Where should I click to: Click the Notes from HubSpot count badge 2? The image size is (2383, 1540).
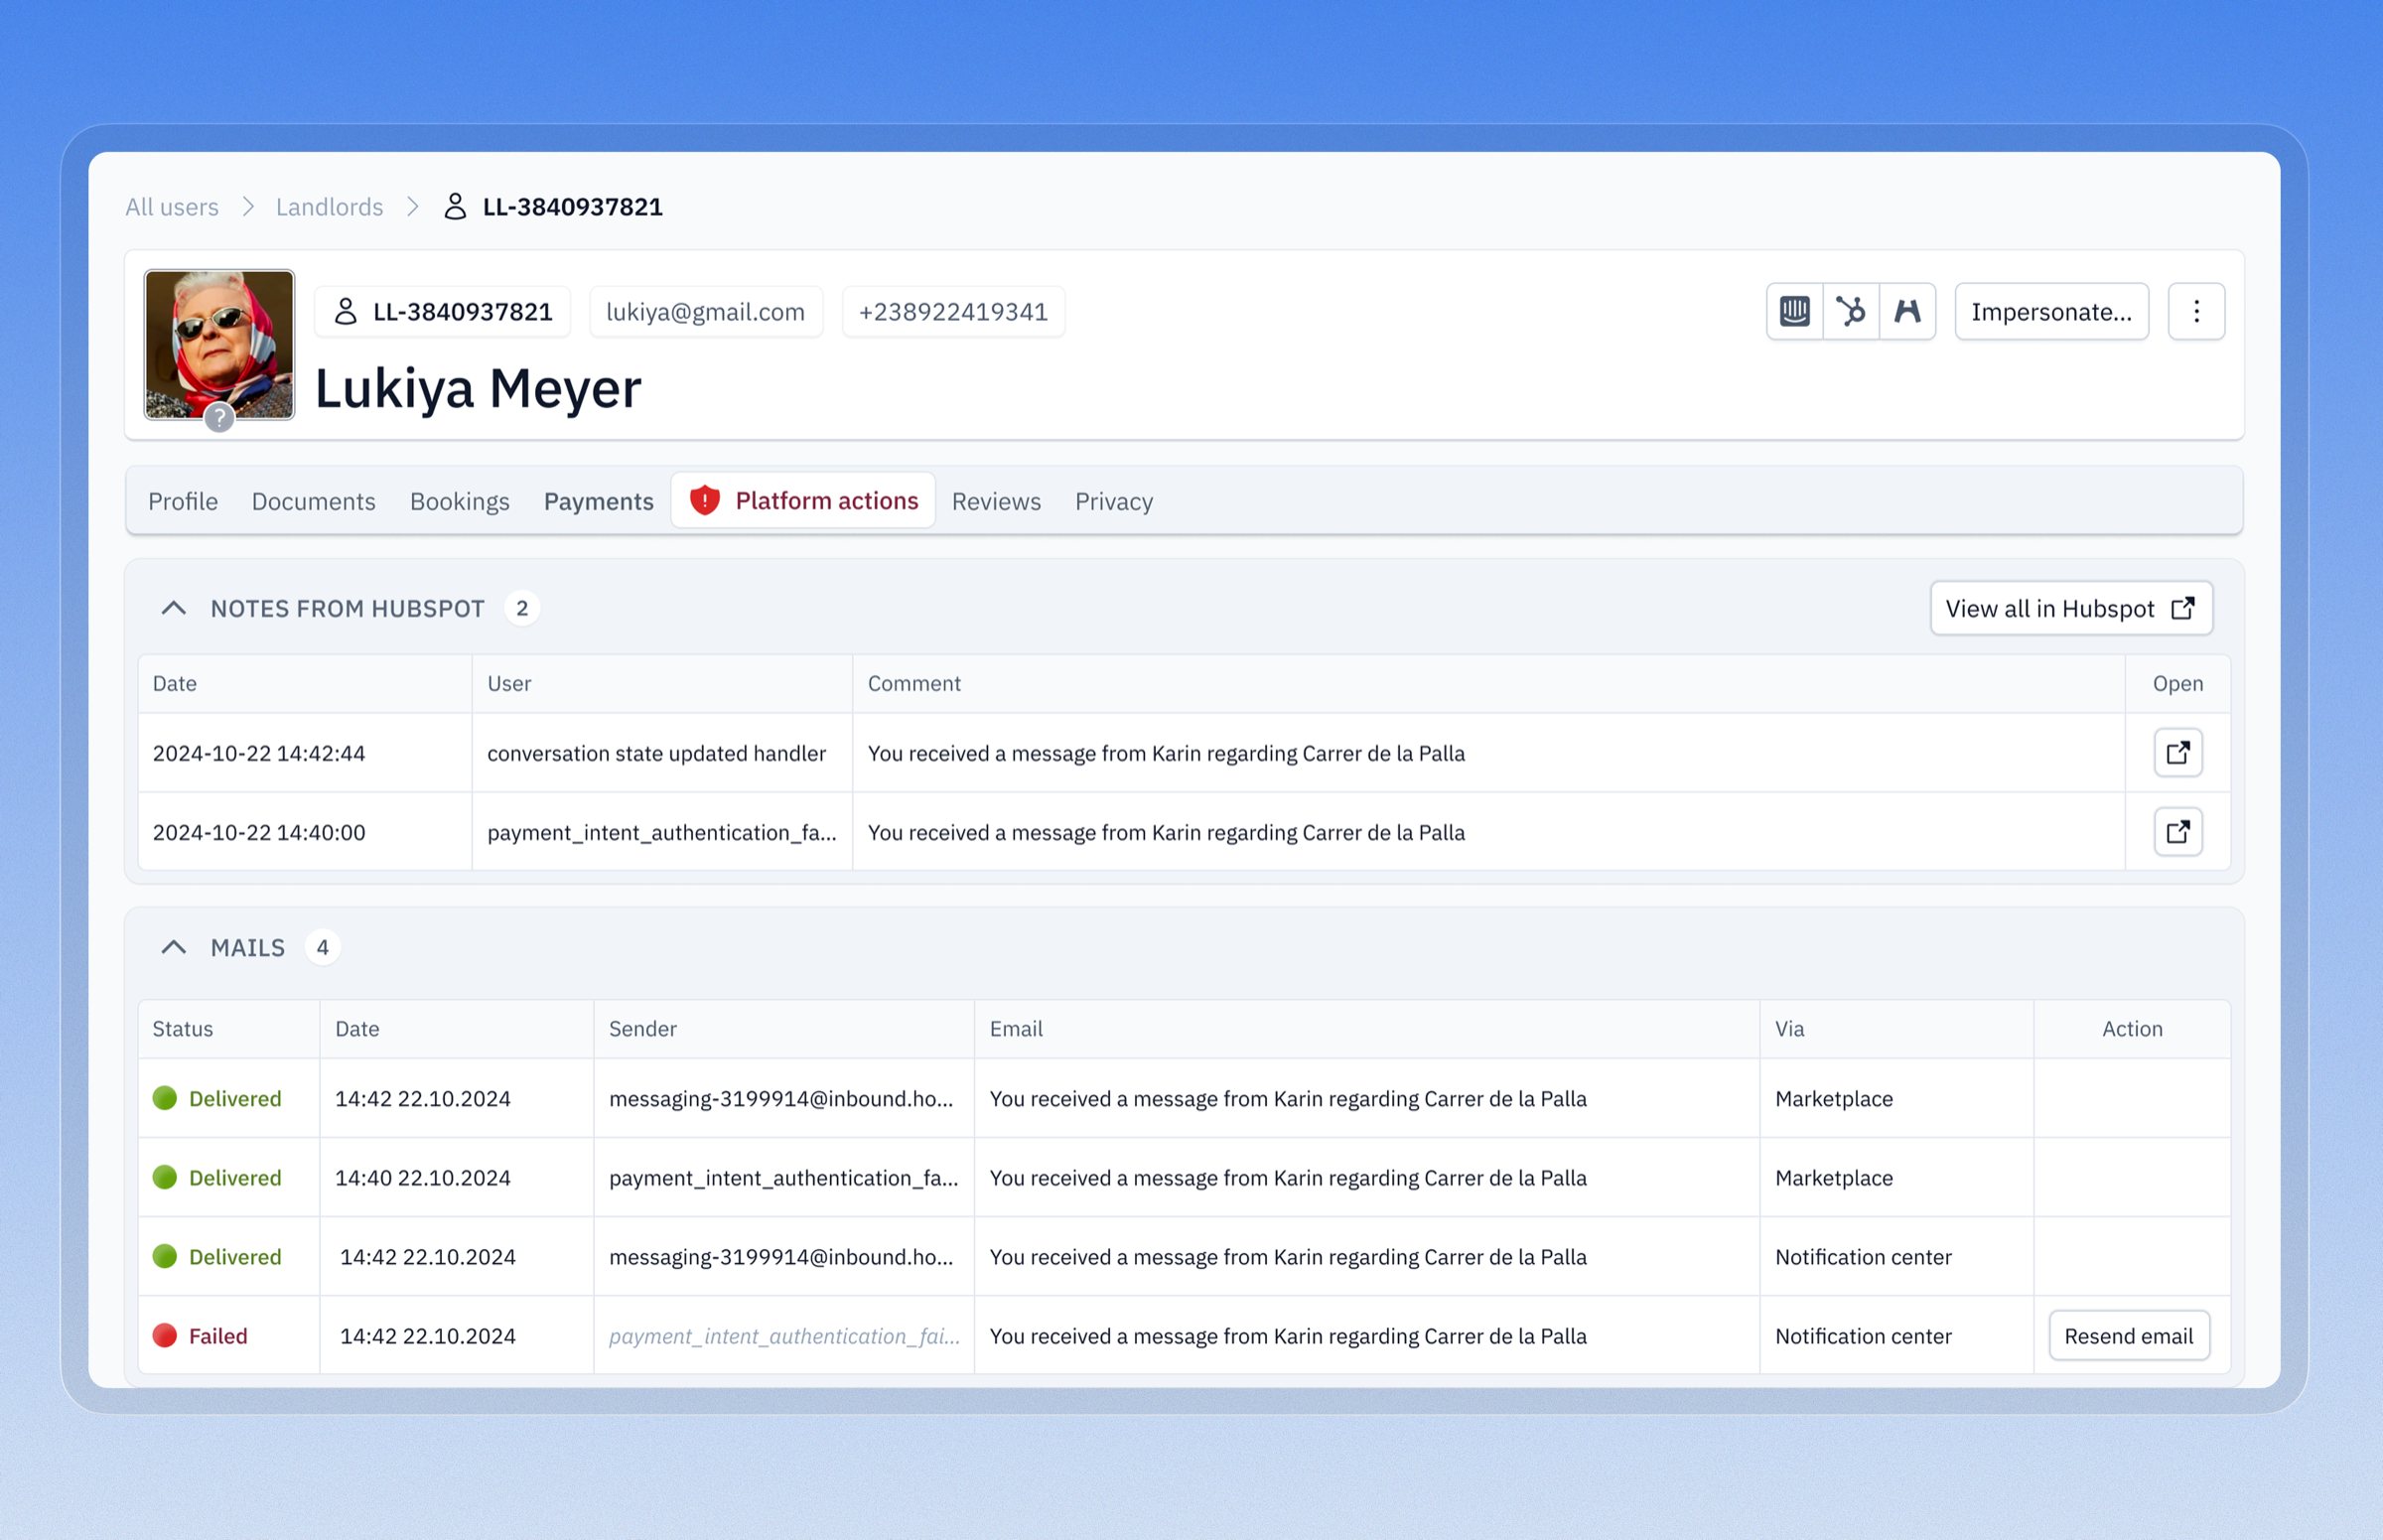(522, 608)
